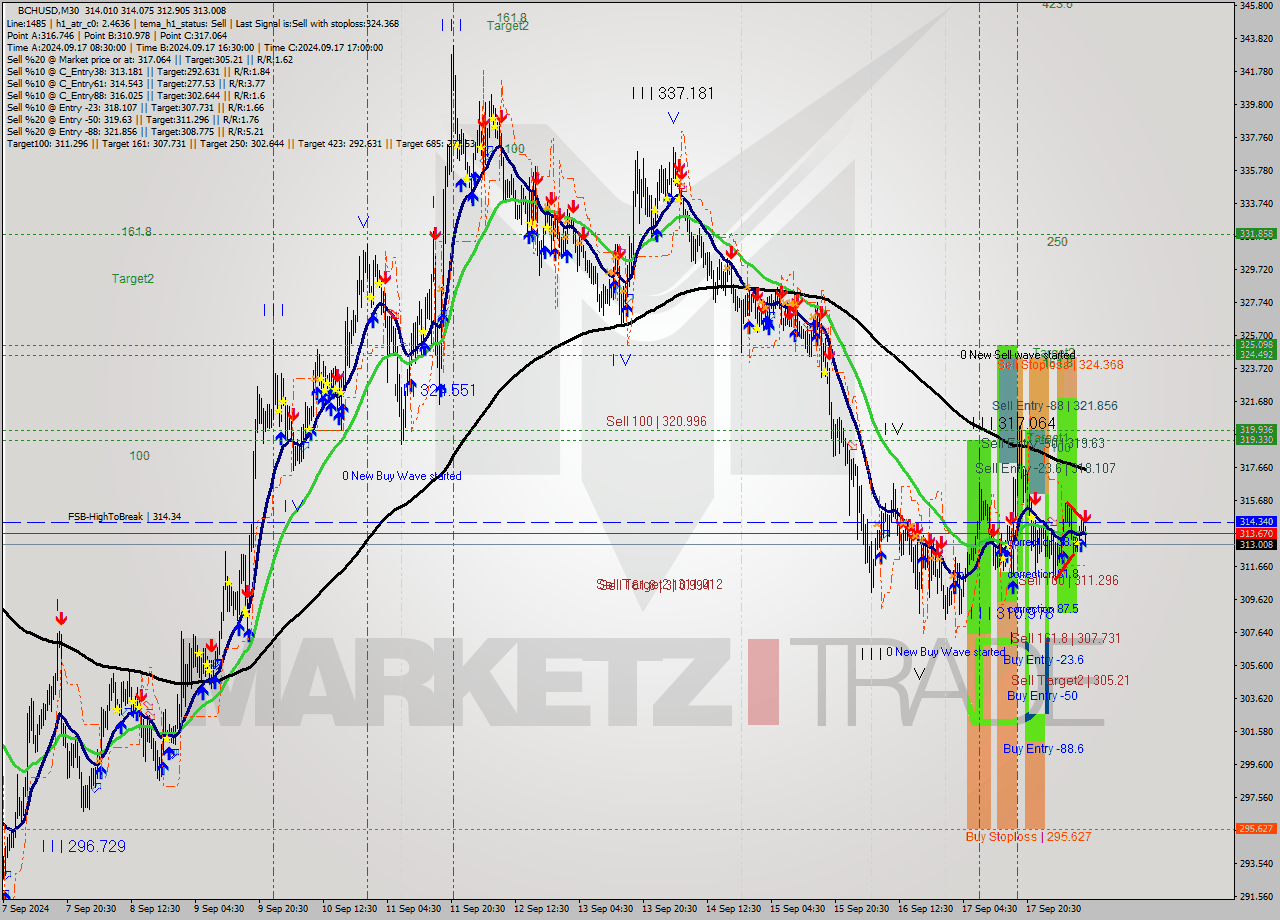Click the Buy Entry -50 label
1280x920 pixels.
pyautogui.click(x=1042, y=696)
